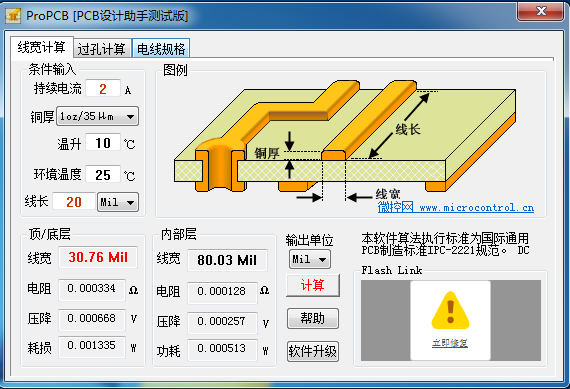The height and width of the screenshot is (389, 570).
Task: Switch to the 过孔计算 tab
Action: point(101,48)
